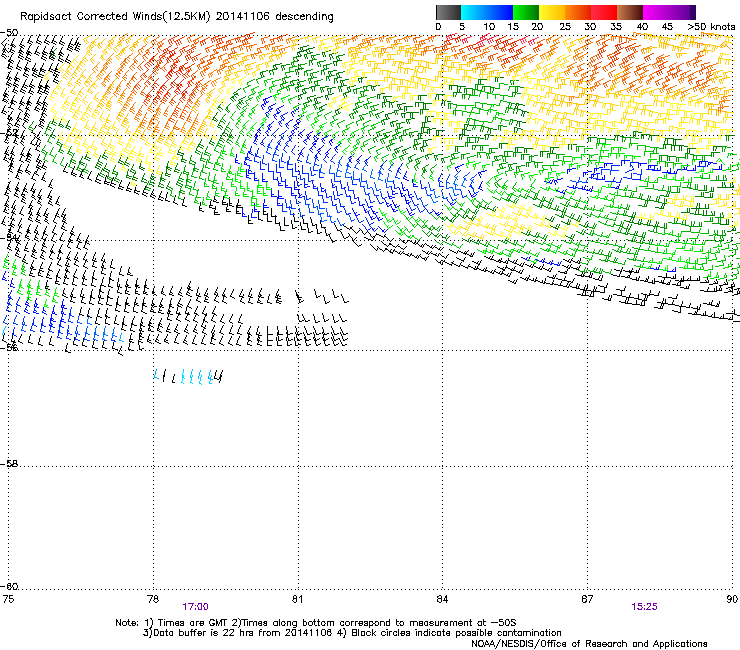740x650 pixels.
Task: Click the '25' label under the color bar
Action: tap(565, 27)
